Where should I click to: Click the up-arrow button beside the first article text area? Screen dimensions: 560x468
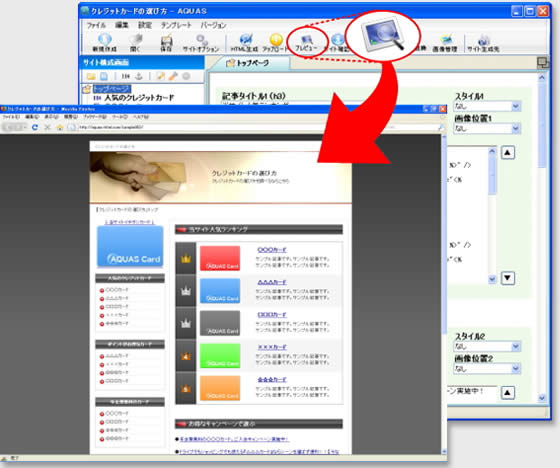(x=508, y=153)
